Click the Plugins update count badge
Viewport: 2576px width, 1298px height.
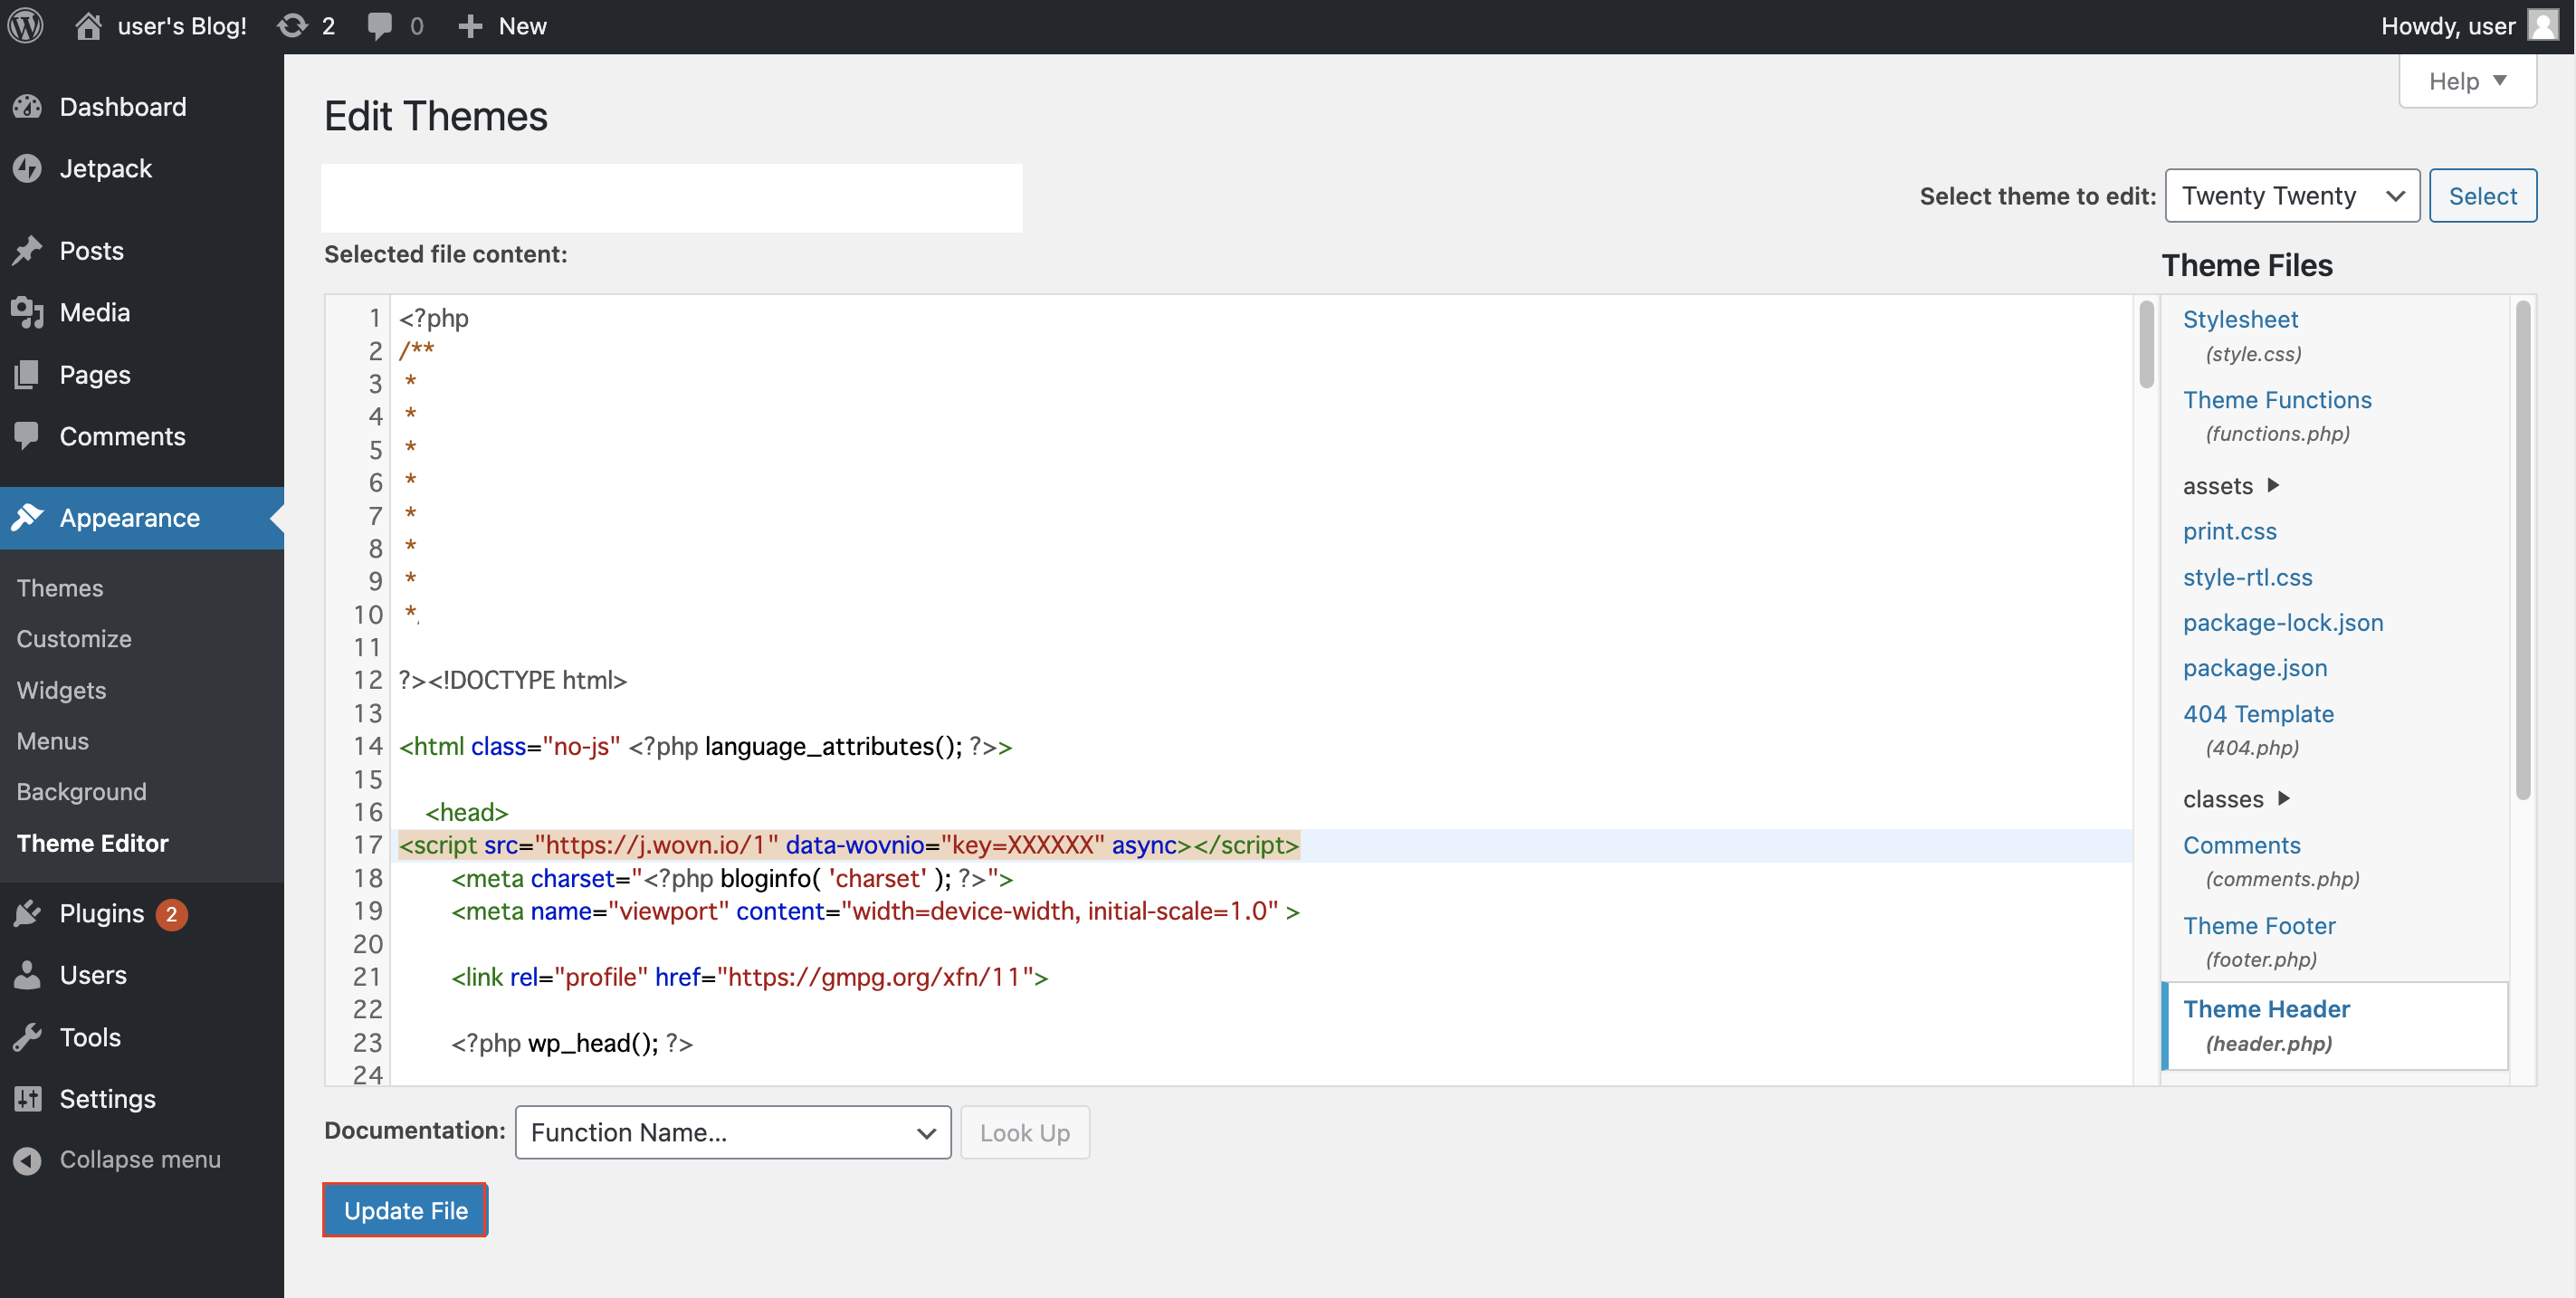(x=171, y=914)
